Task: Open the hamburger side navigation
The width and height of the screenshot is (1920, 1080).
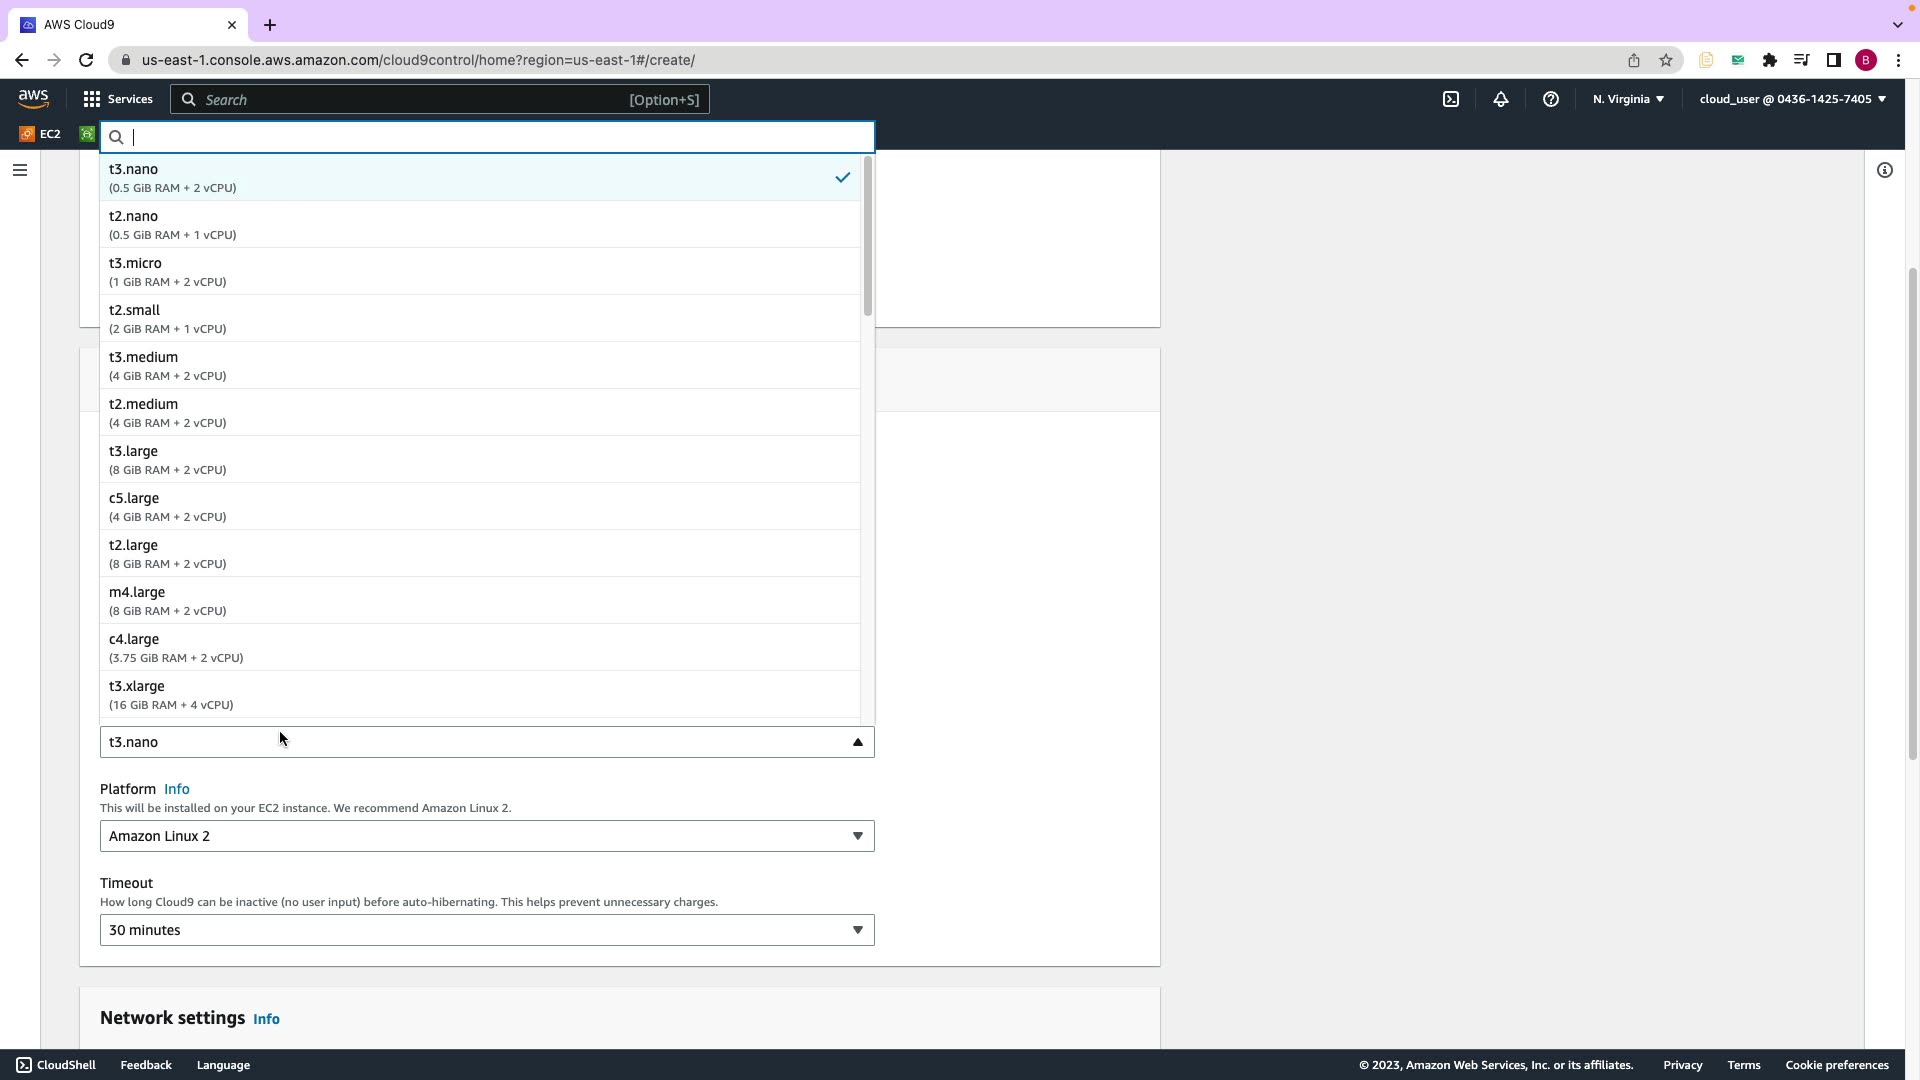Action: pyautogui.click(x=19, y=170)
